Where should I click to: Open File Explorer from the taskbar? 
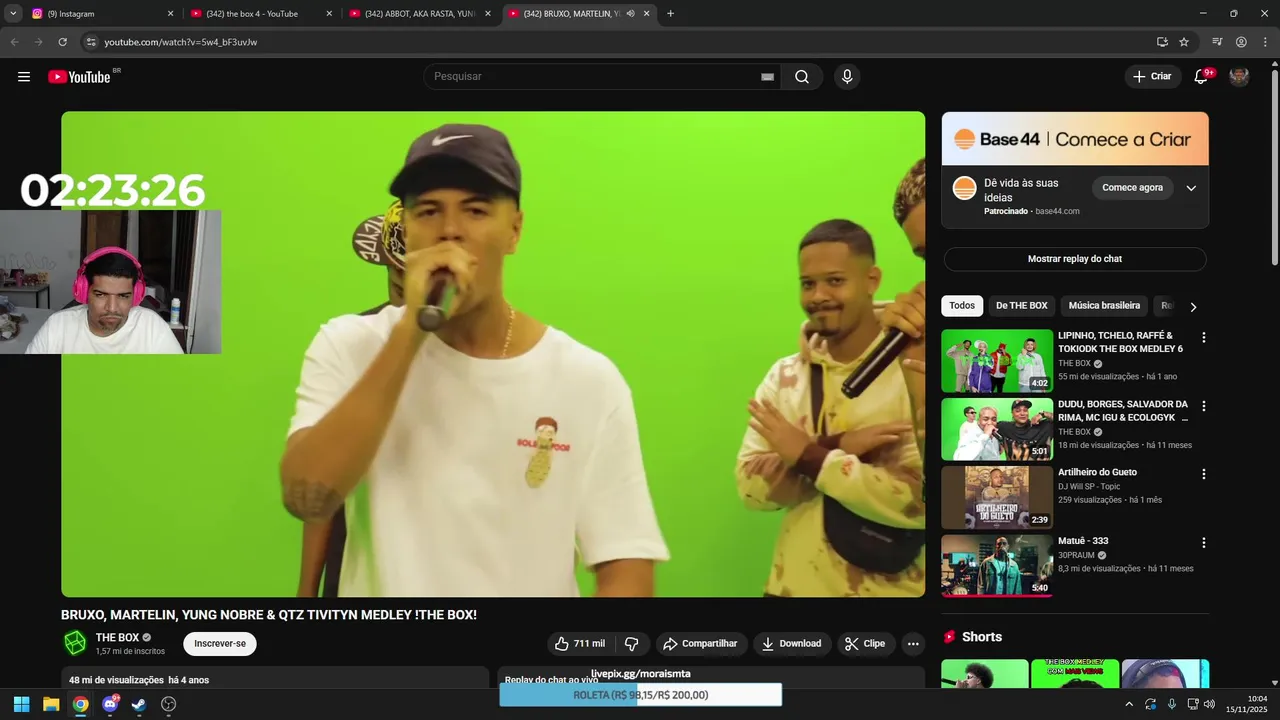[51, 704]
